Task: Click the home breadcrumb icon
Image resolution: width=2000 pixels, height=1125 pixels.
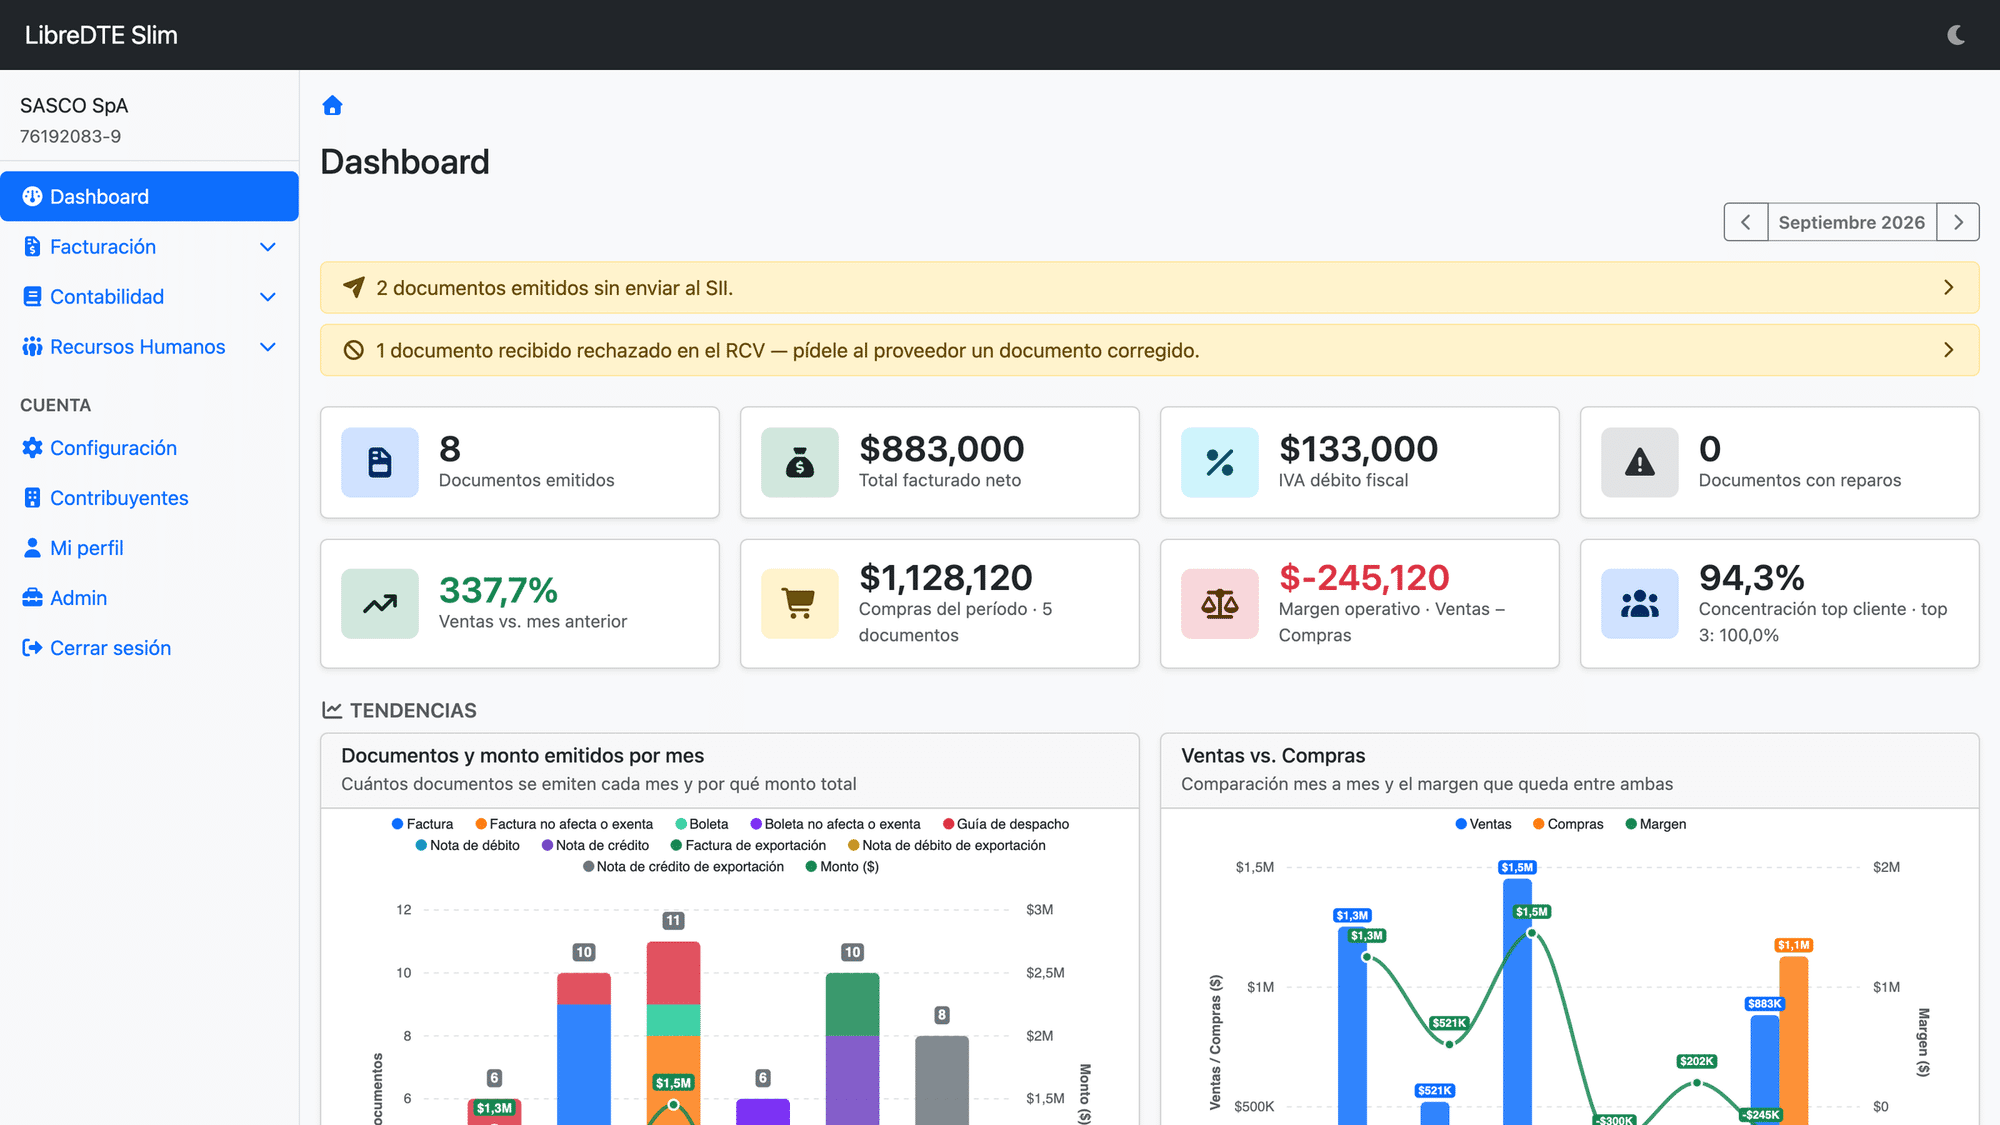Action: pos(333,106)
